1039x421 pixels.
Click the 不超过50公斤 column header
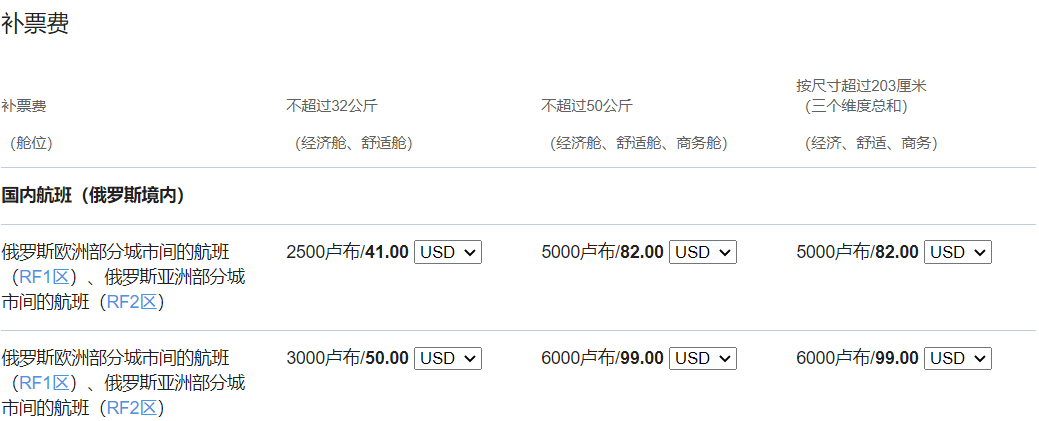(x=586, y=105)
